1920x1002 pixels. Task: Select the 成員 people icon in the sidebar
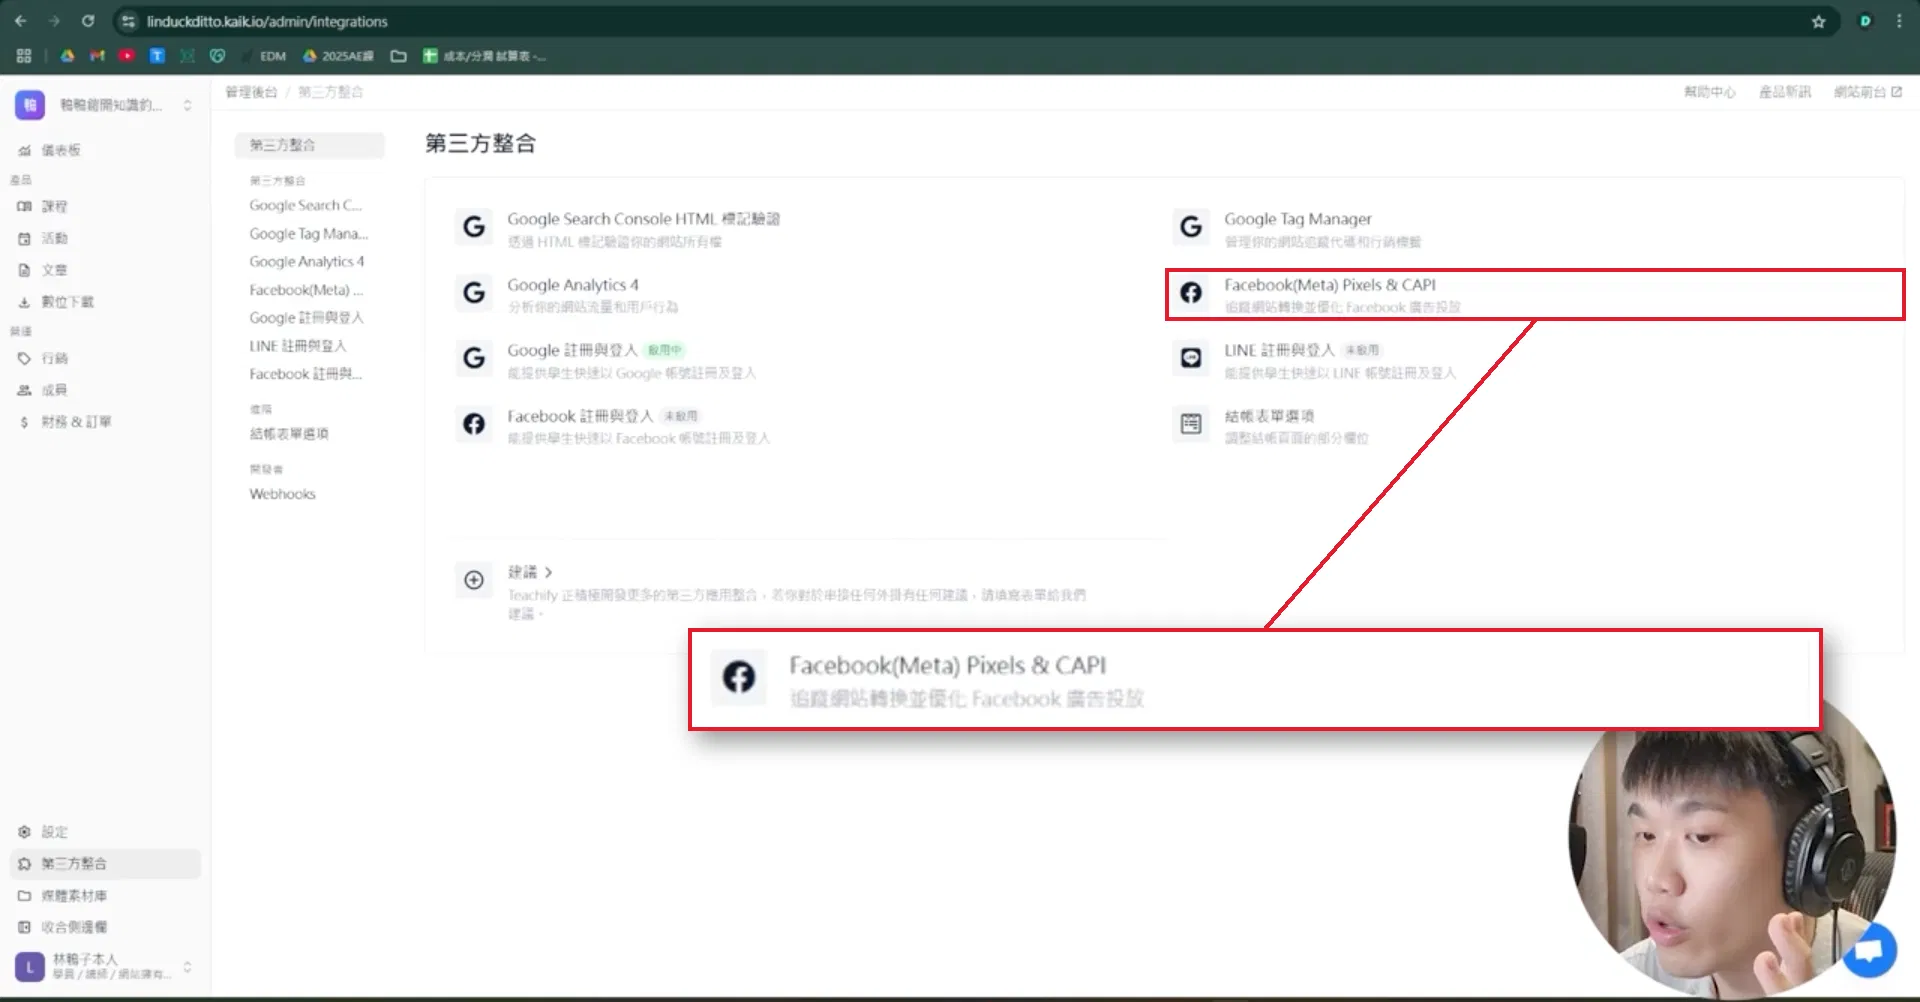pyautogui.click(x=24, y=390)
